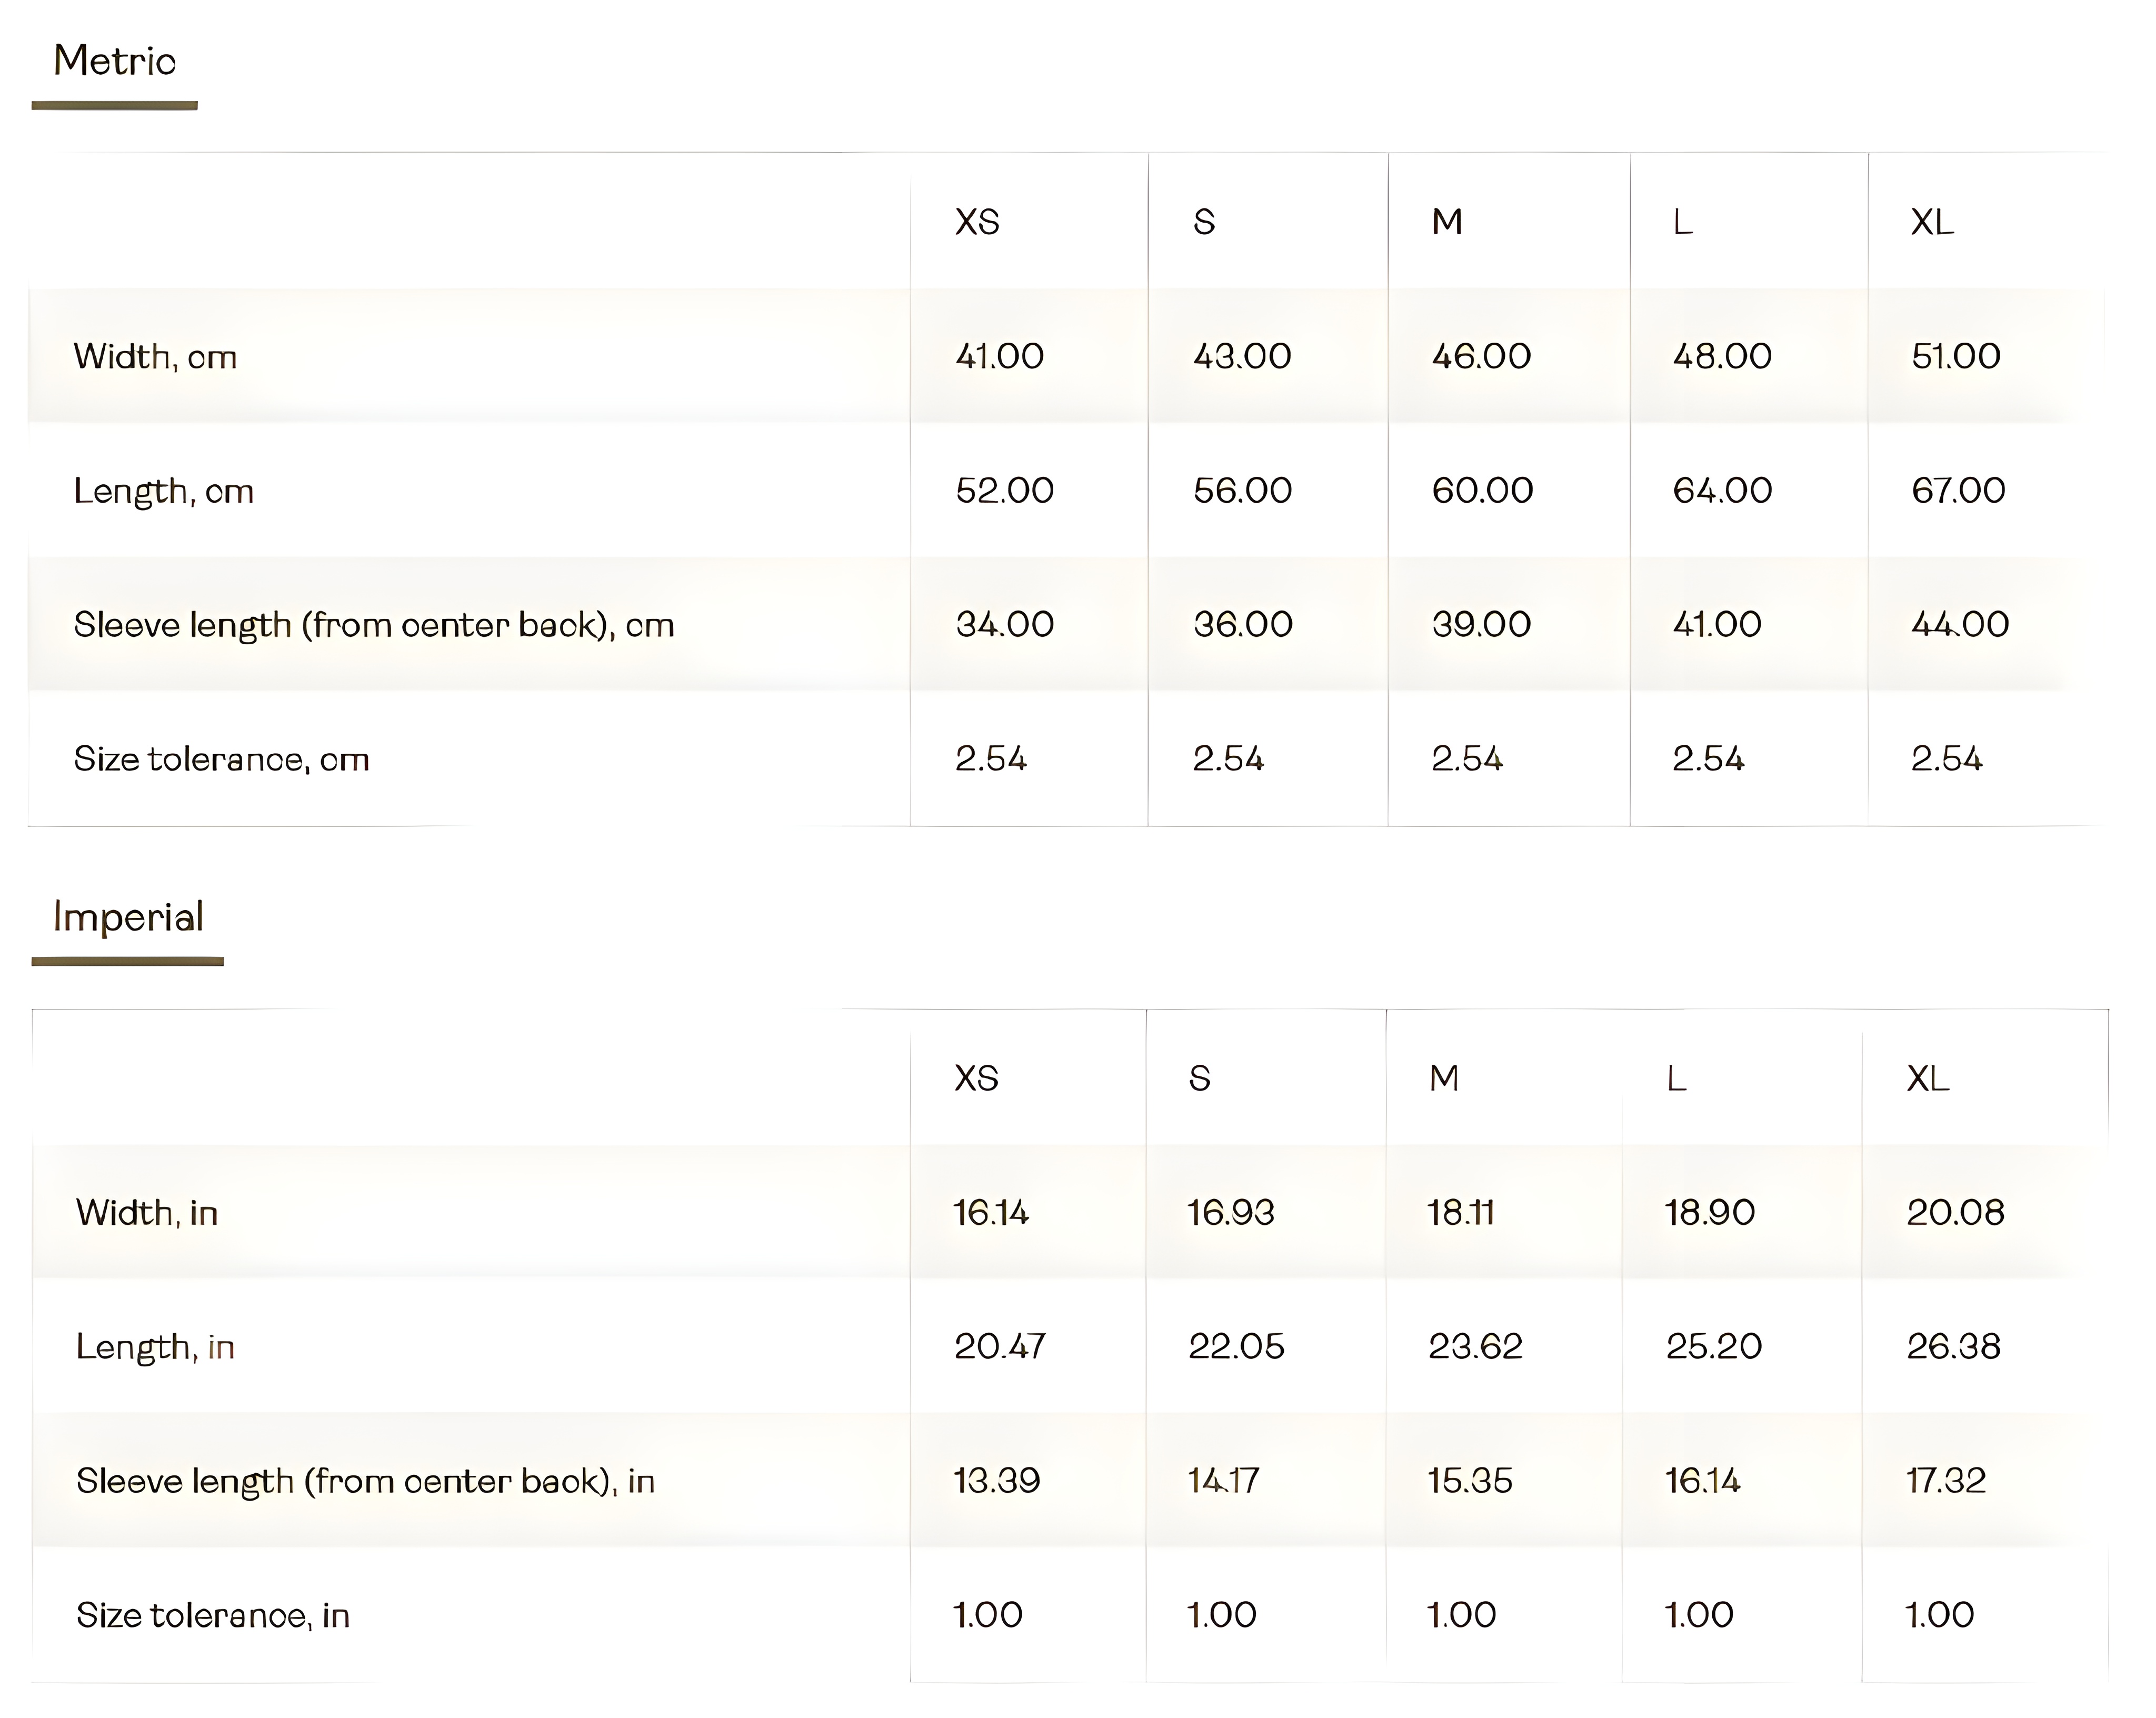The image size is (2156, 1718).
Task: Select the 46.00 width value for M
Action: pos(1481,356)
